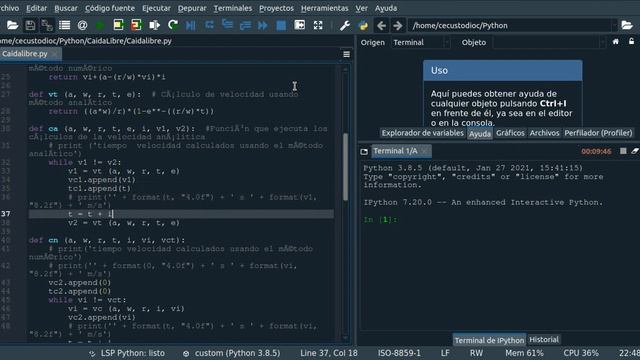Click the IPython console In [1] prompt
This screenshot has height=360, width=640.
click(x=380, y=220)
